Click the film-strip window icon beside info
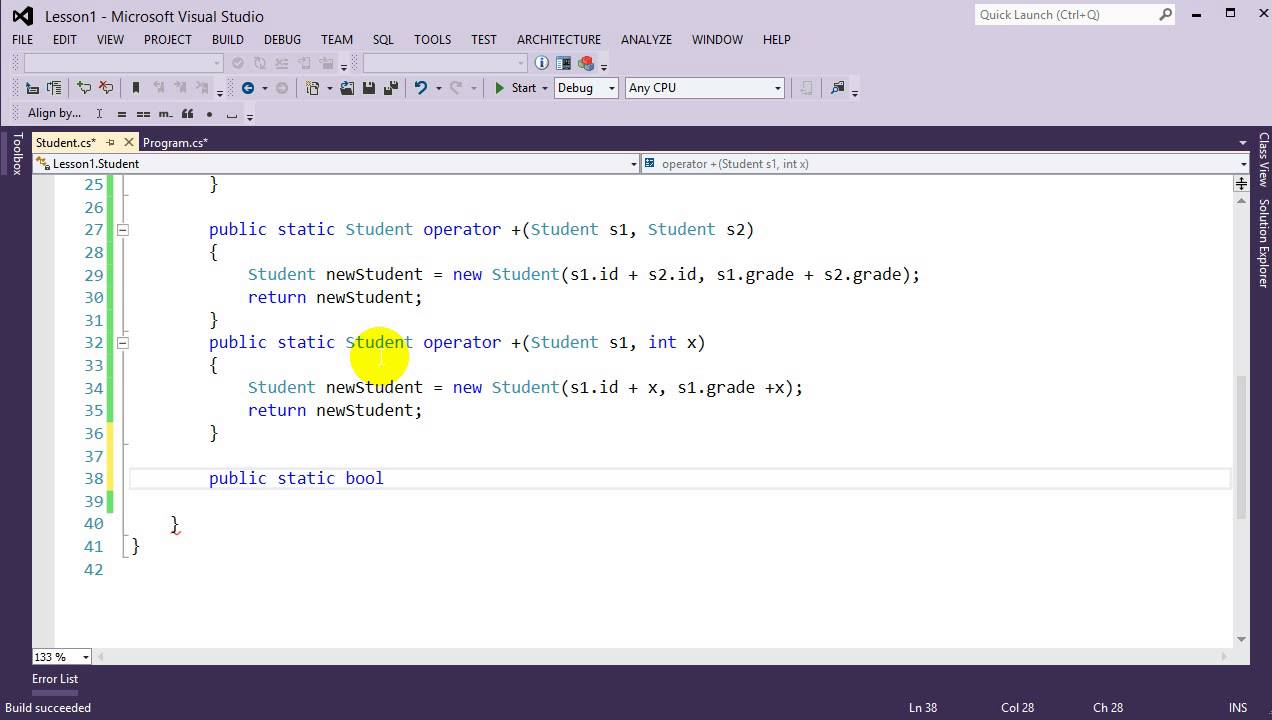This screenshot has height=720, width=1272. pos(563,63)
